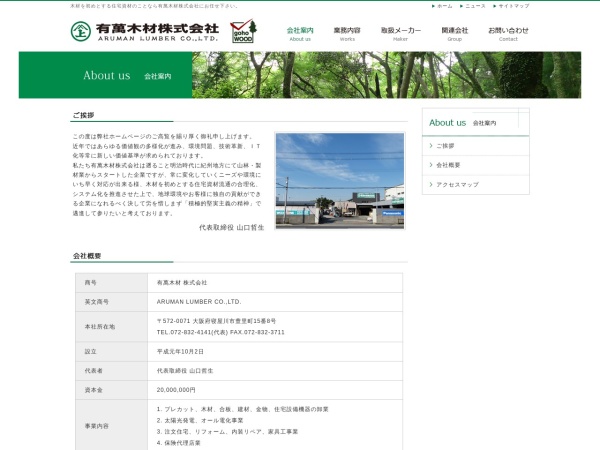Click the 商号 table row label
The width and height of the screenshot is (600, 450).
point(91,283)
